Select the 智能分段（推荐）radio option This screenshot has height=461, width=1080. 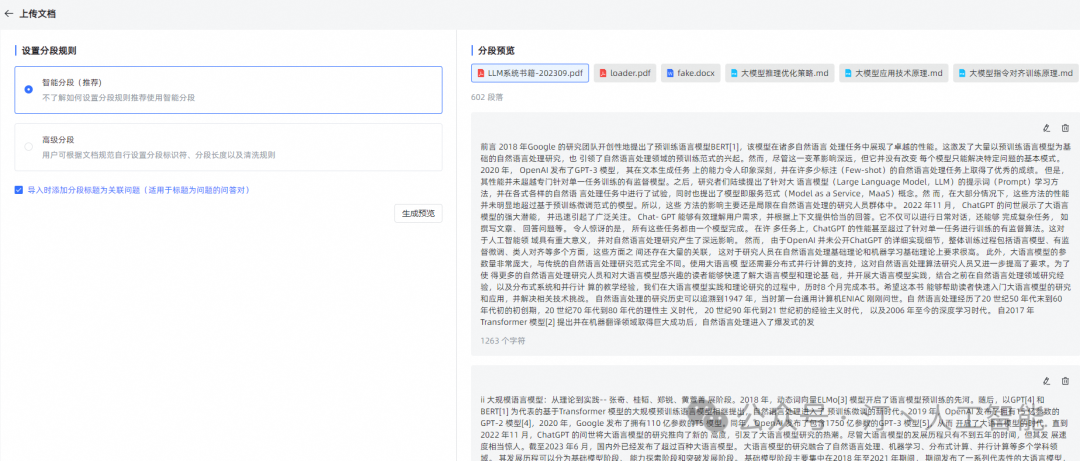(28, 89)
